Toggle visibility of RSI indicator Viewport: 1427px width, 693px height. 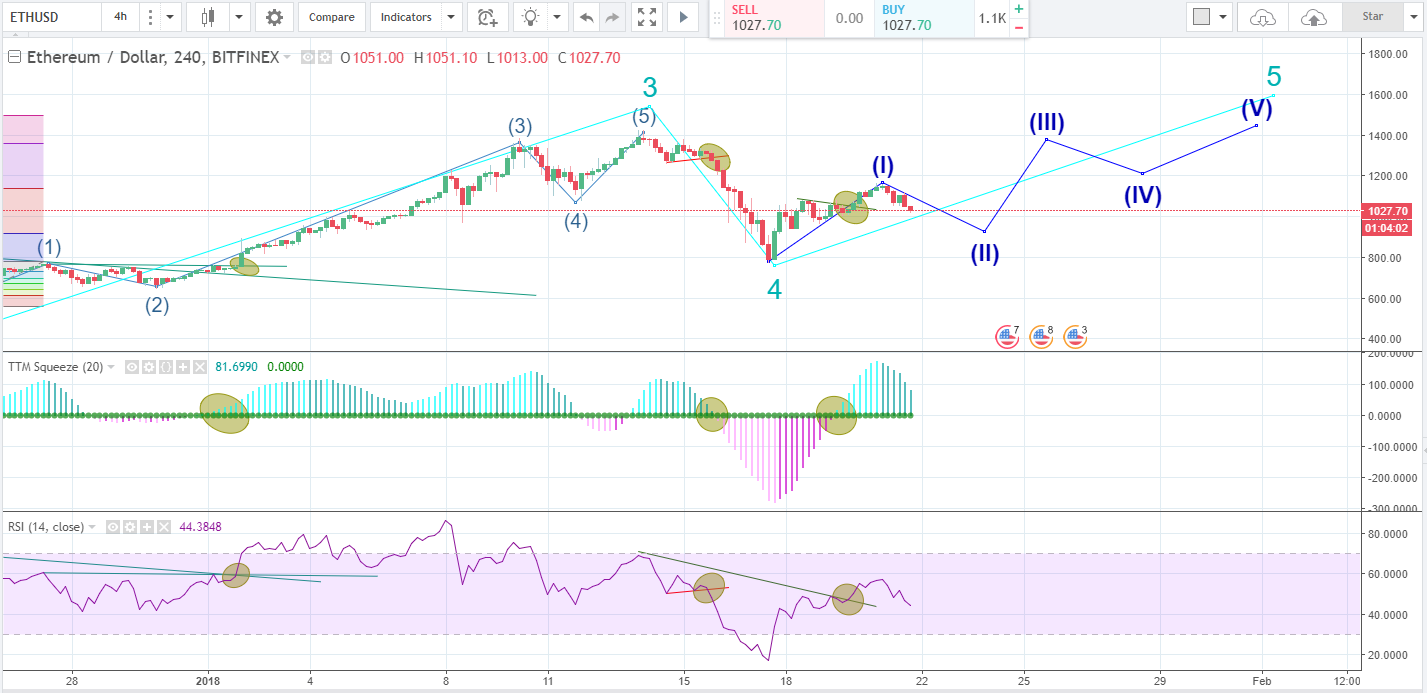click(x=115, y=526)
